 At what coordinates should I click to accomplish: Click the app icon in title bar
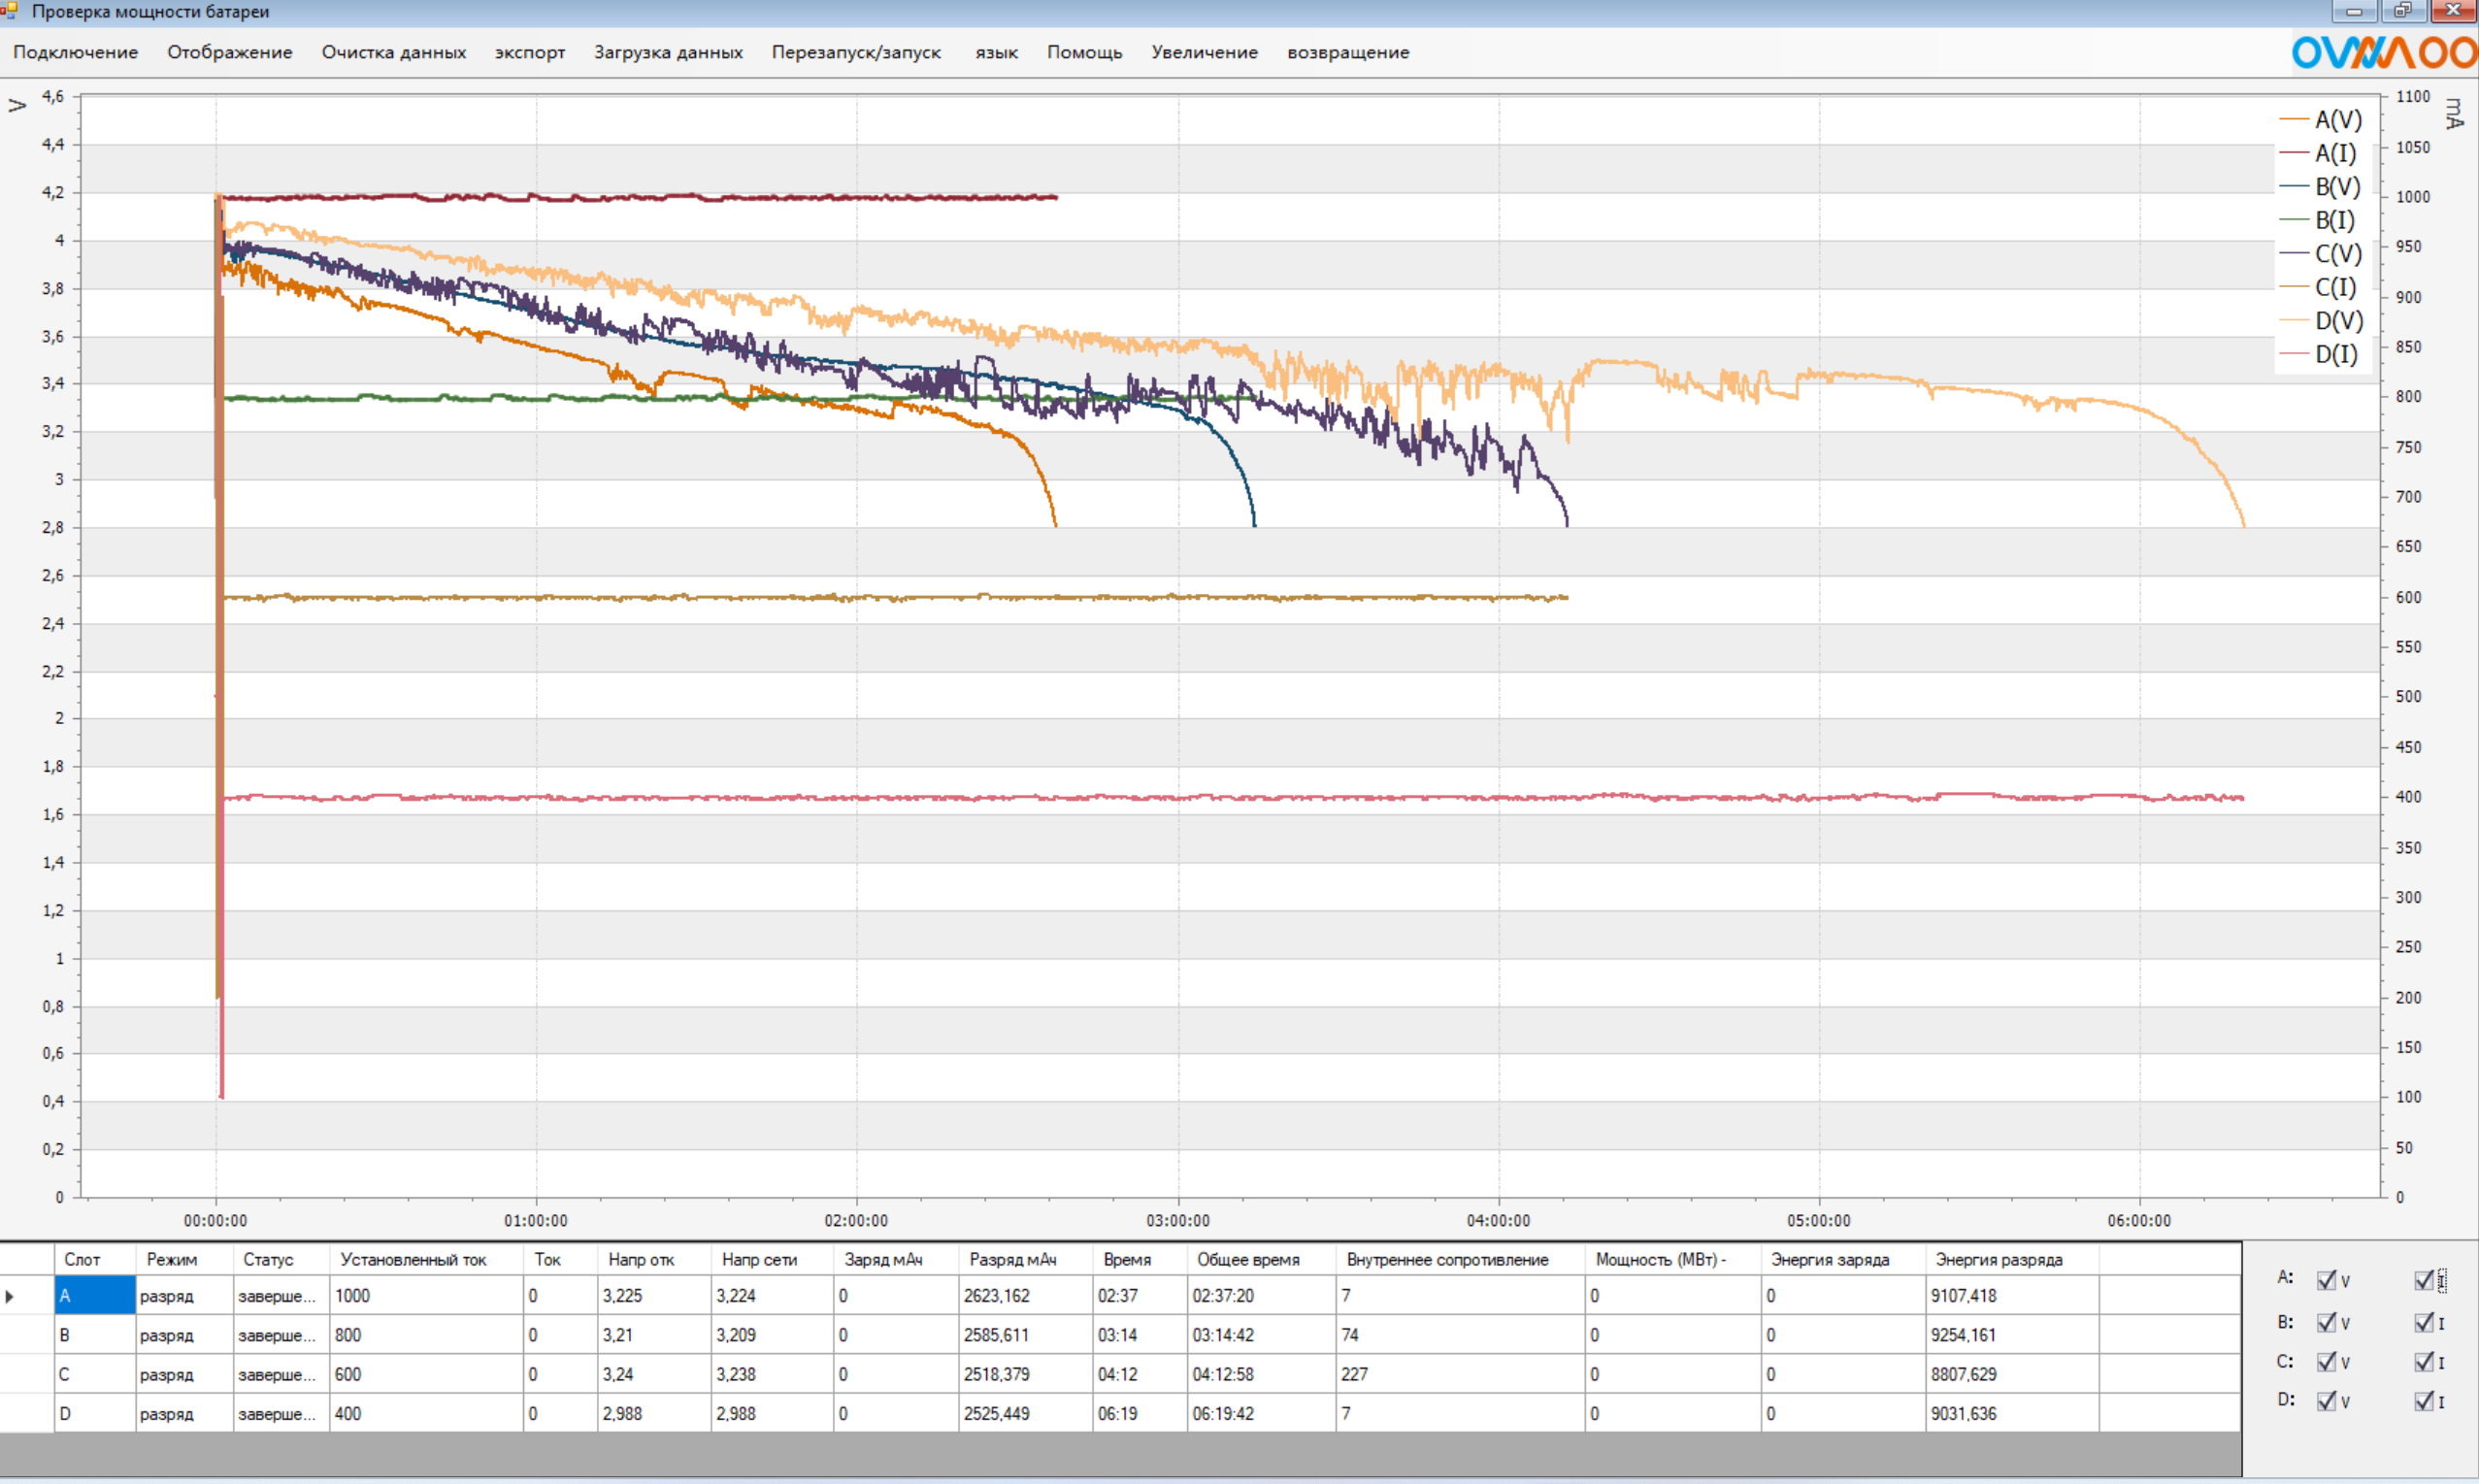(x=10, y=11)
